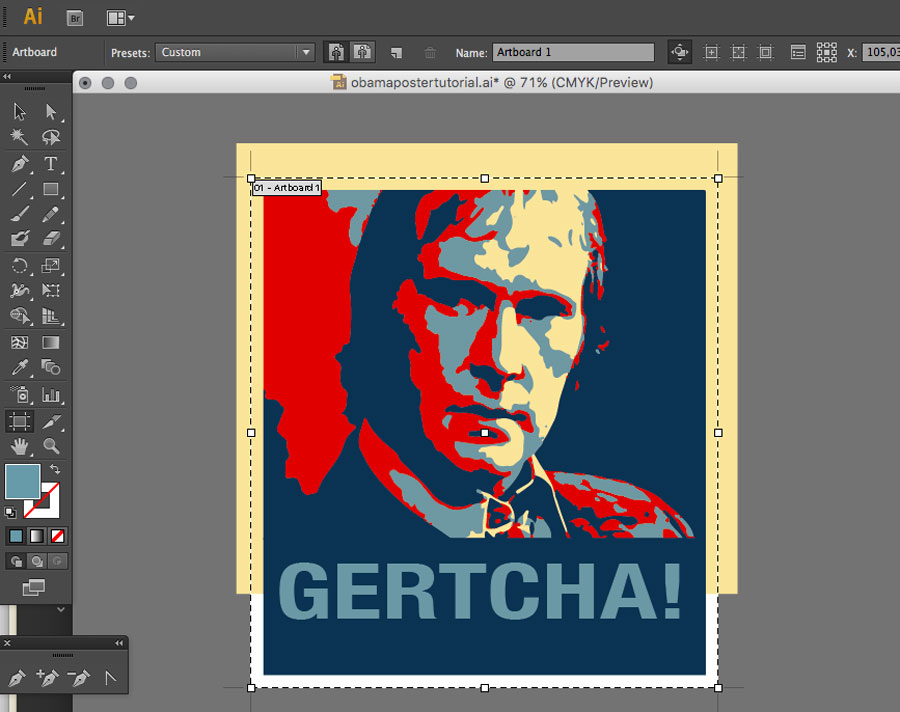Select the Pen tool in the main toolbox

coord(20,164)
